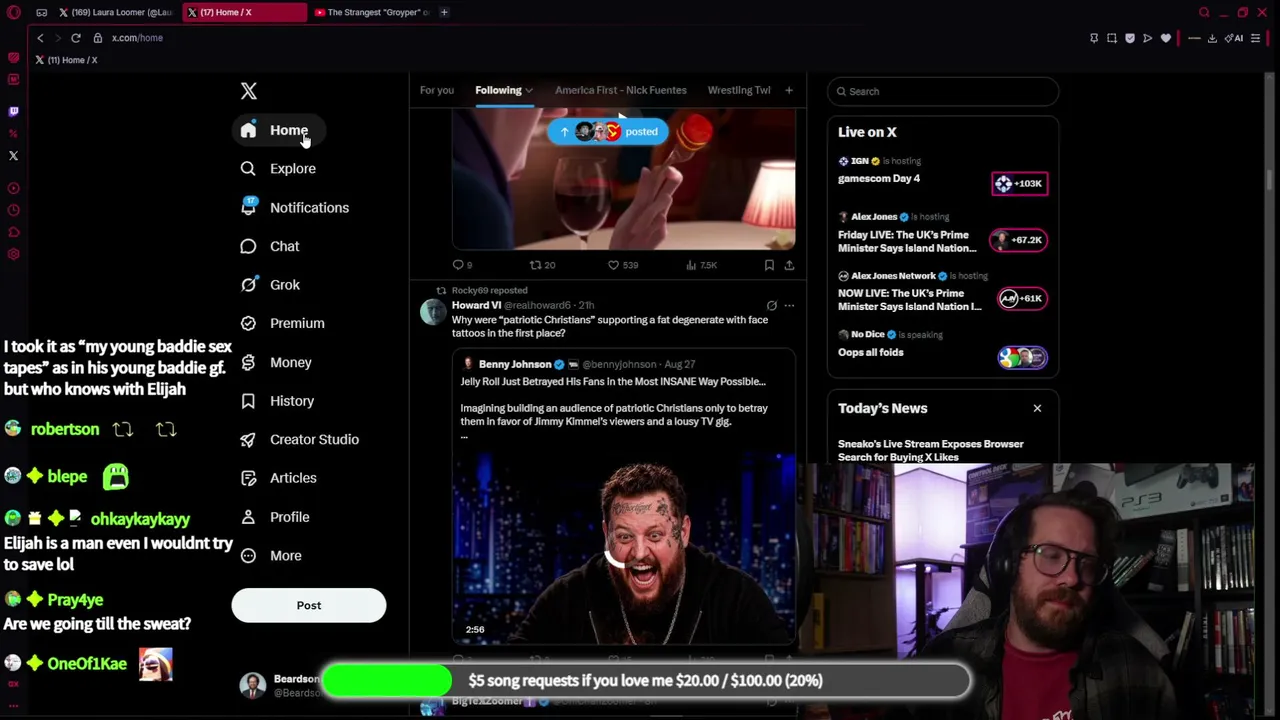The image size is (1280, 720).
Task: Open the History sidebar link
Action: 292,401
